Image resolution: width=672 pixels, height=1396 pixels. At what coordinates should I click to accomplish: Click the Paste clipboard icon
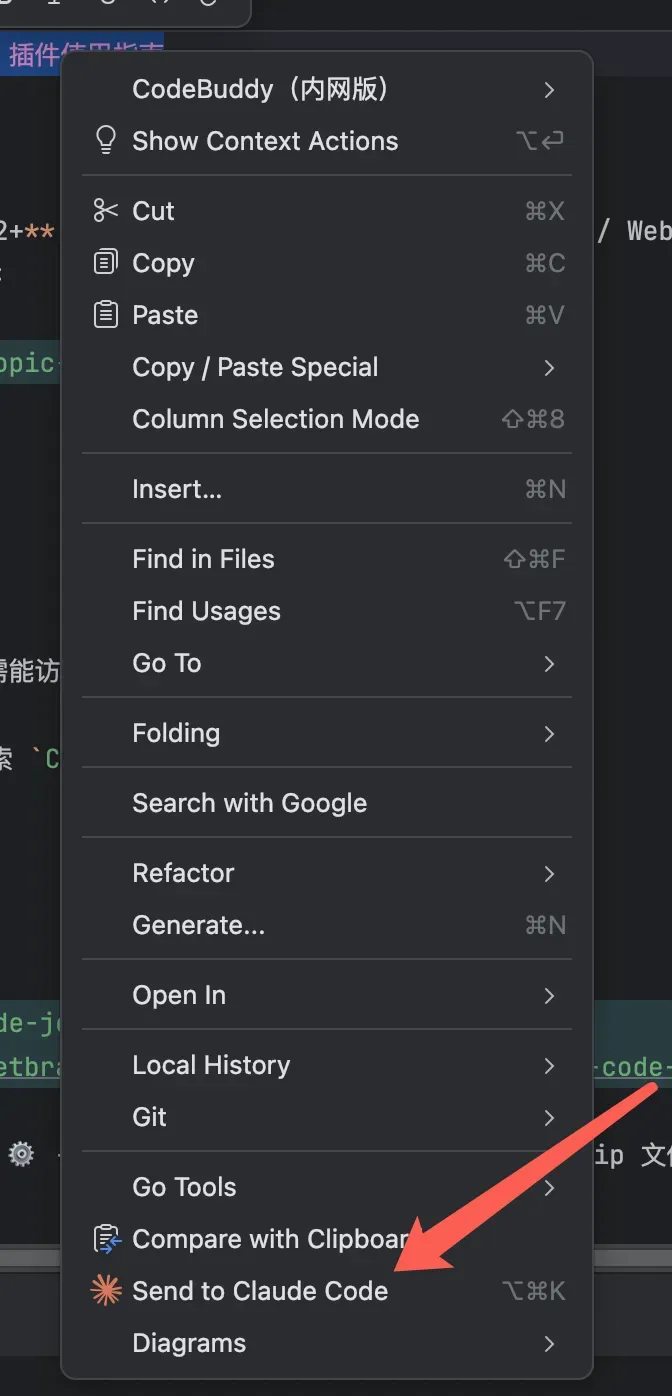point(105,315)
